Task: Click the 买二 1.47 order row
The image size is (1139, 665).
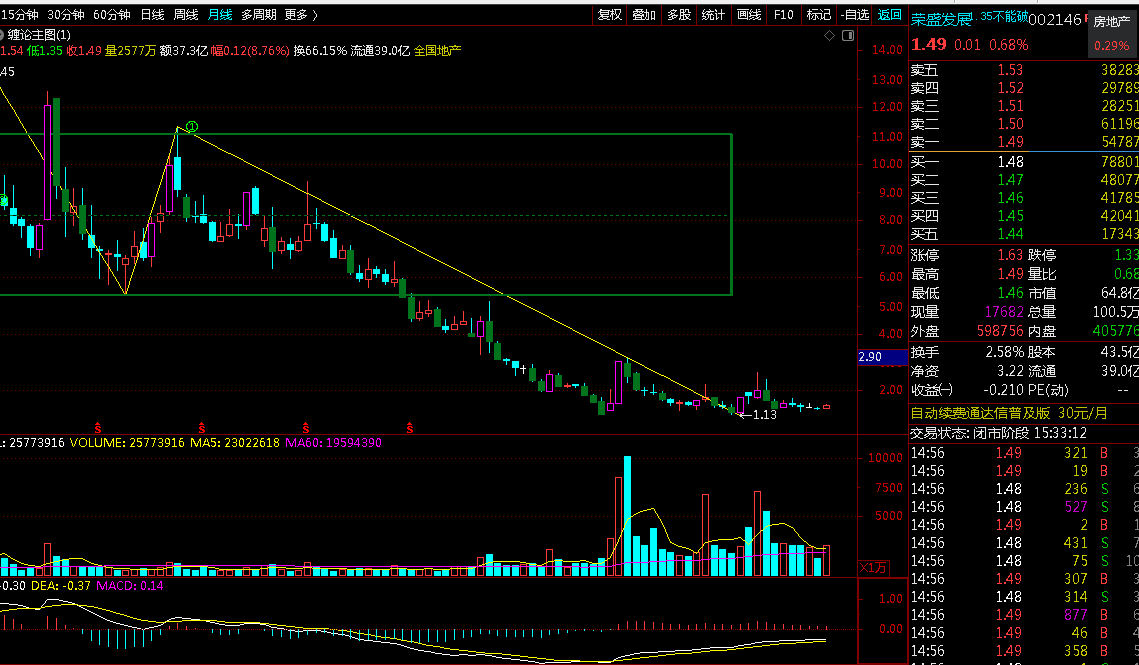Action: click(1024, 180)
